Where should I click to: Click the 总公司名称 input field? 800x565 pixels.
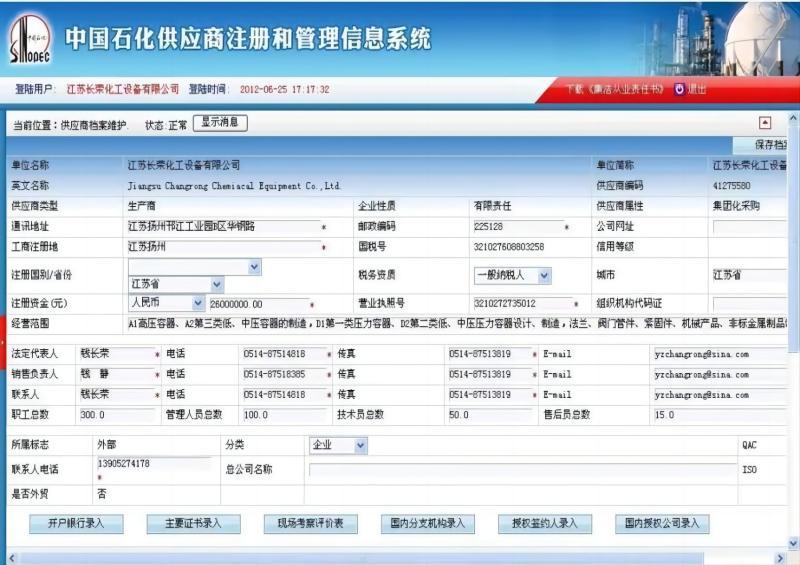click(x=523, y=470)
